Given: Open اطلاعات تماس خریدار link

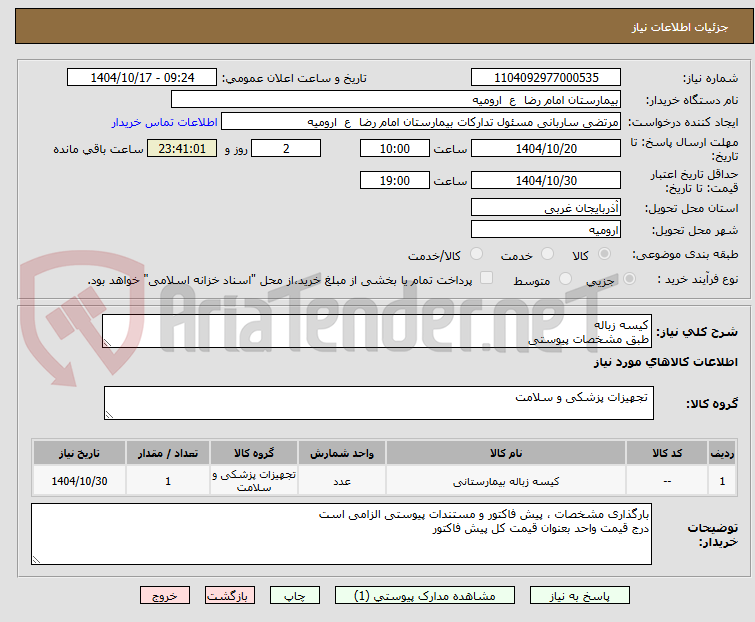Looking at the screenshot, I should tap(165, 122).
